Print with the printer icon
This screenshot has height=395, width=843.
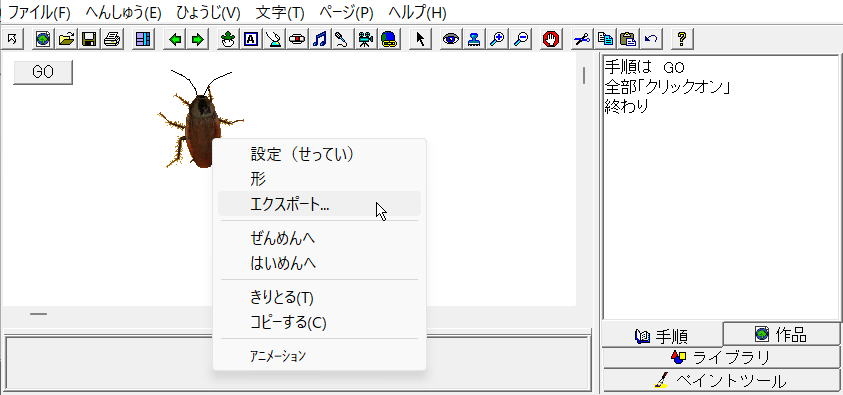pos(112,39)
